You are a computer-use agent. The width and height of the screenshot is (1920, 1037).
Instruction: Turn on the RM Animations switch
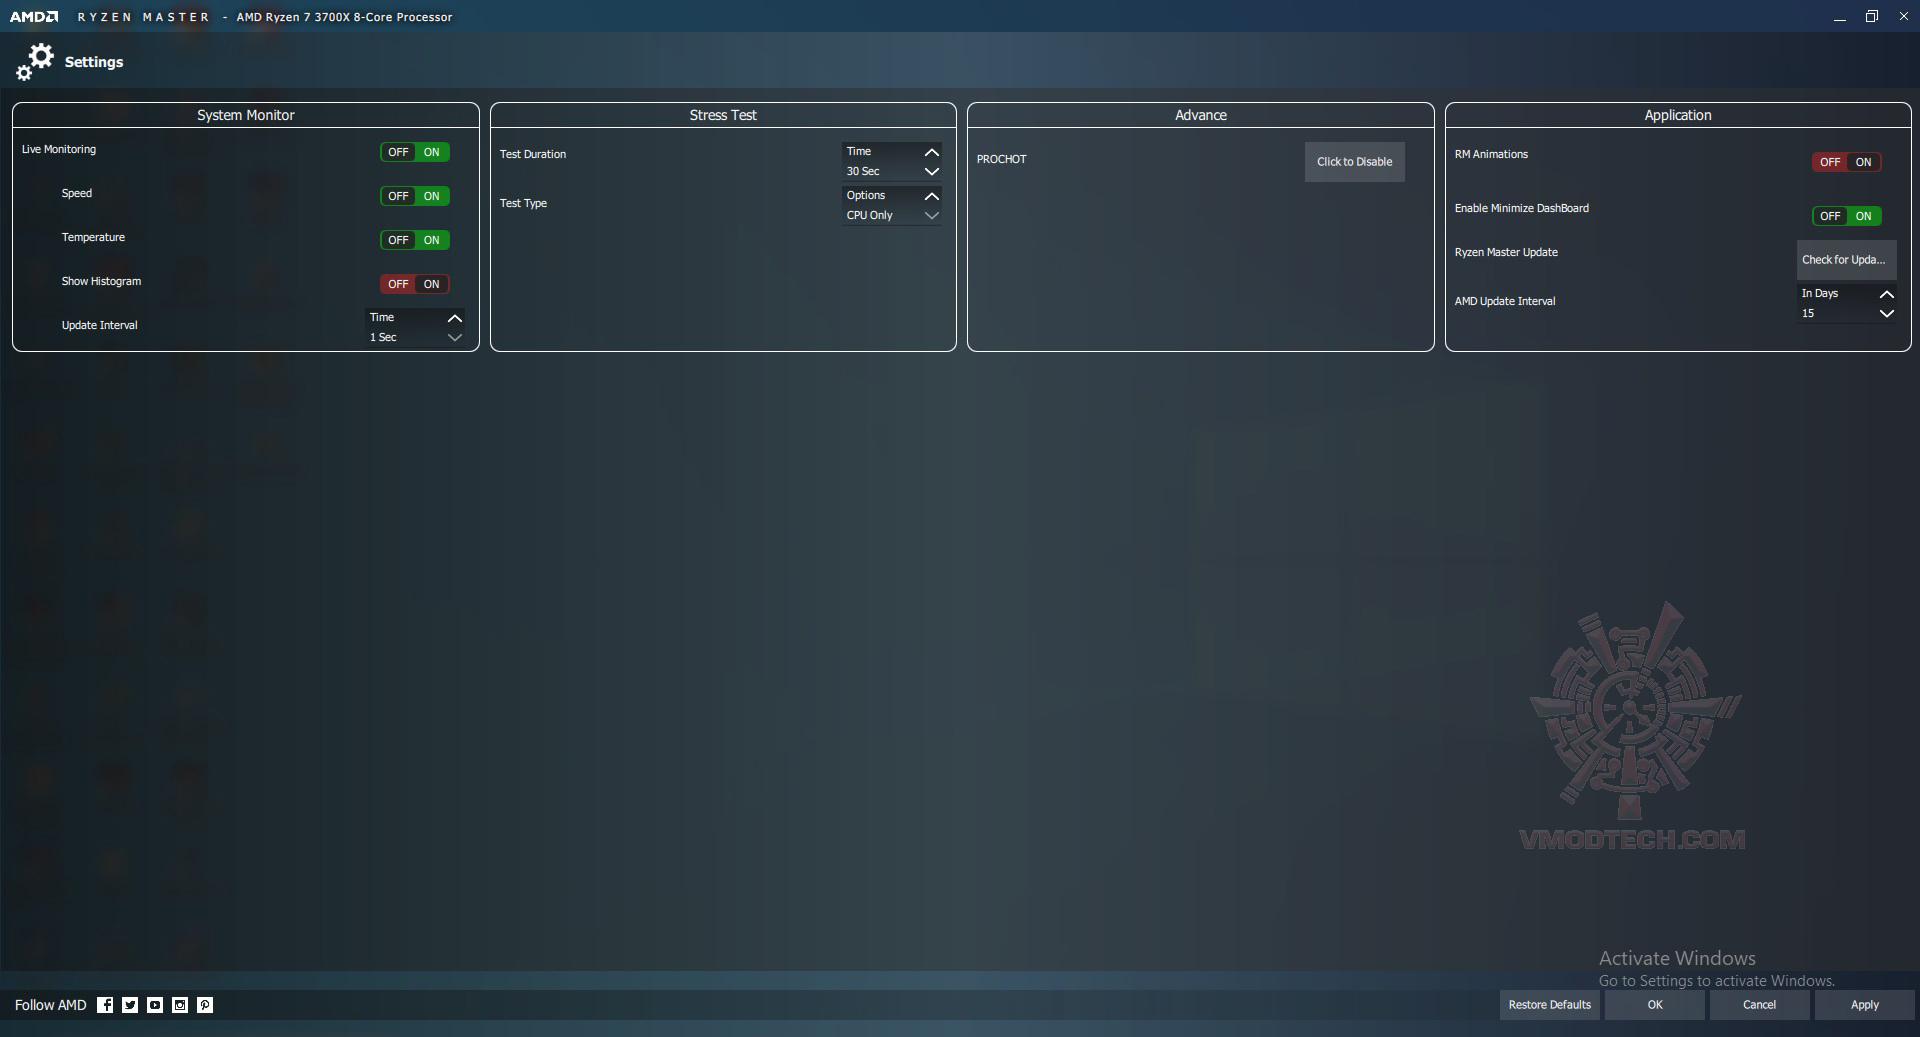pos(1847,162)
